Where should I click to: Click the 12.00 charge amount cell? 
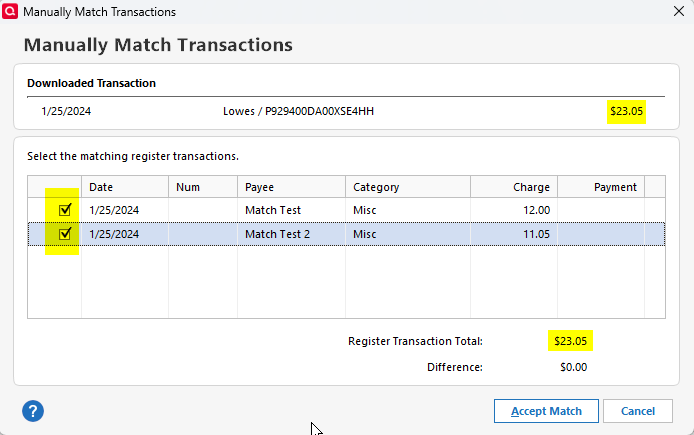pos(536,210)
